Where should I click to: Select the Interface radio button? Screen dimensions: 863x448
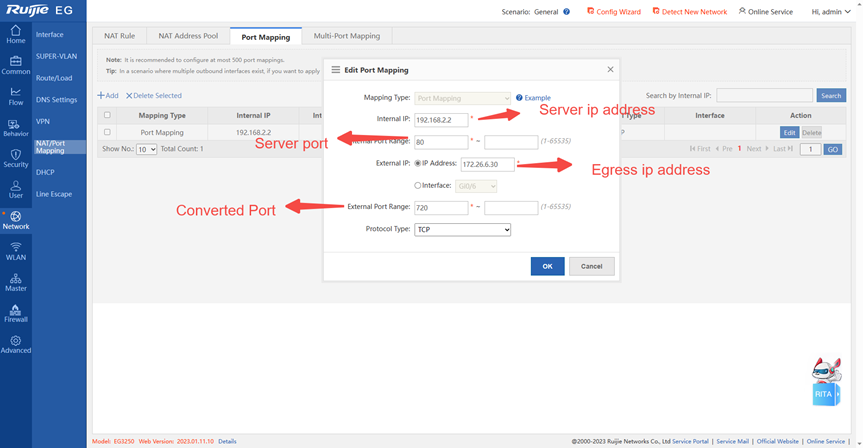418,186
